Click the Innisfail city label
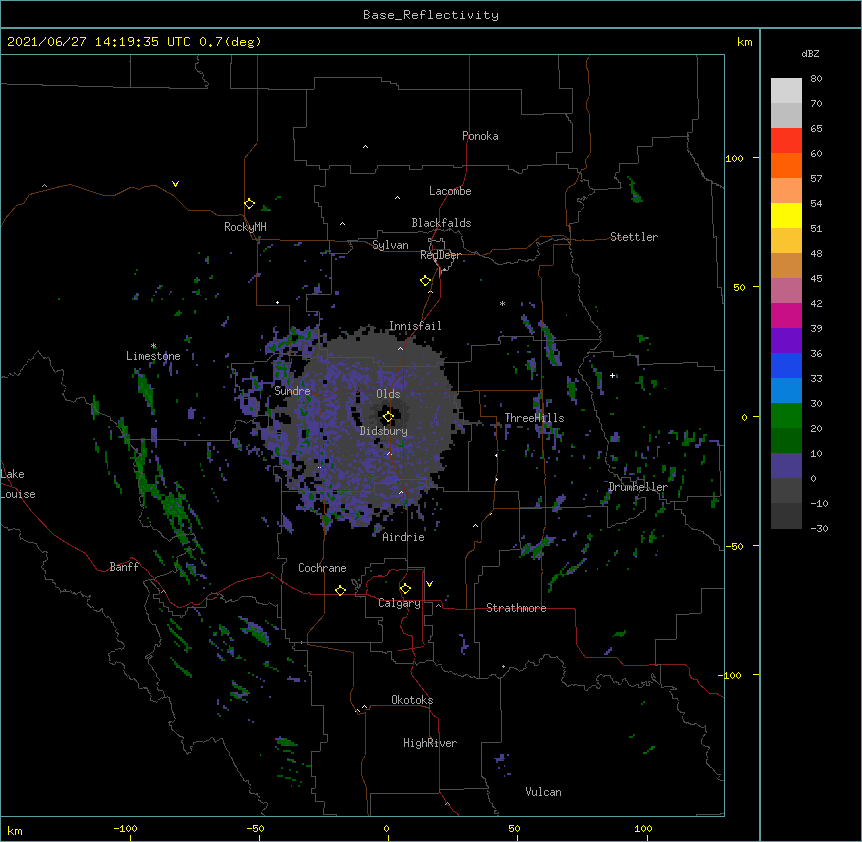 [x=415, y=326]
